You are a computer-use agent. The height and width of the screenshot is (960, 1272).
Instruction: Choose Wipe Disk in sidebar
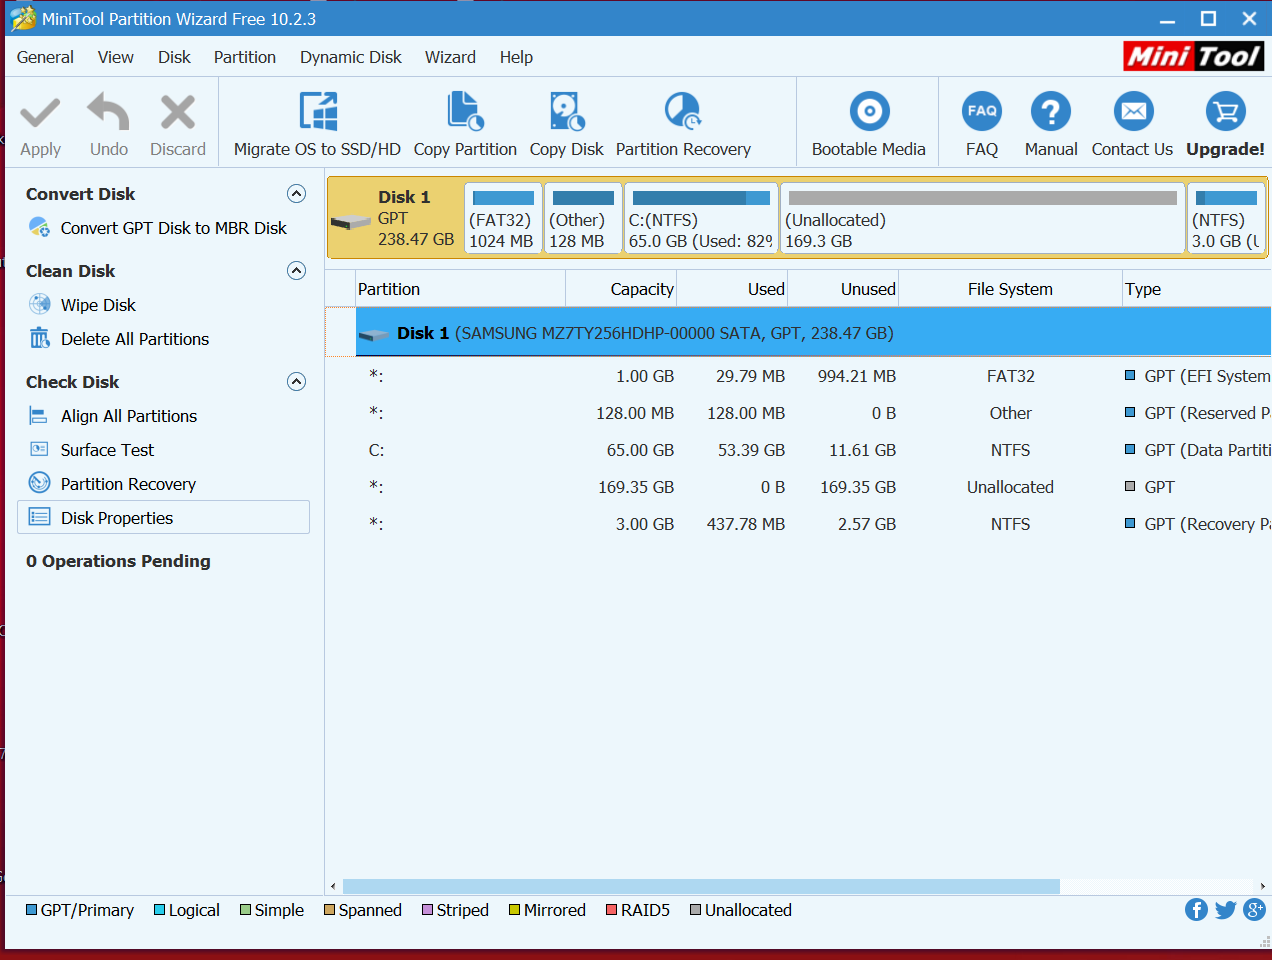coord(98,305)
